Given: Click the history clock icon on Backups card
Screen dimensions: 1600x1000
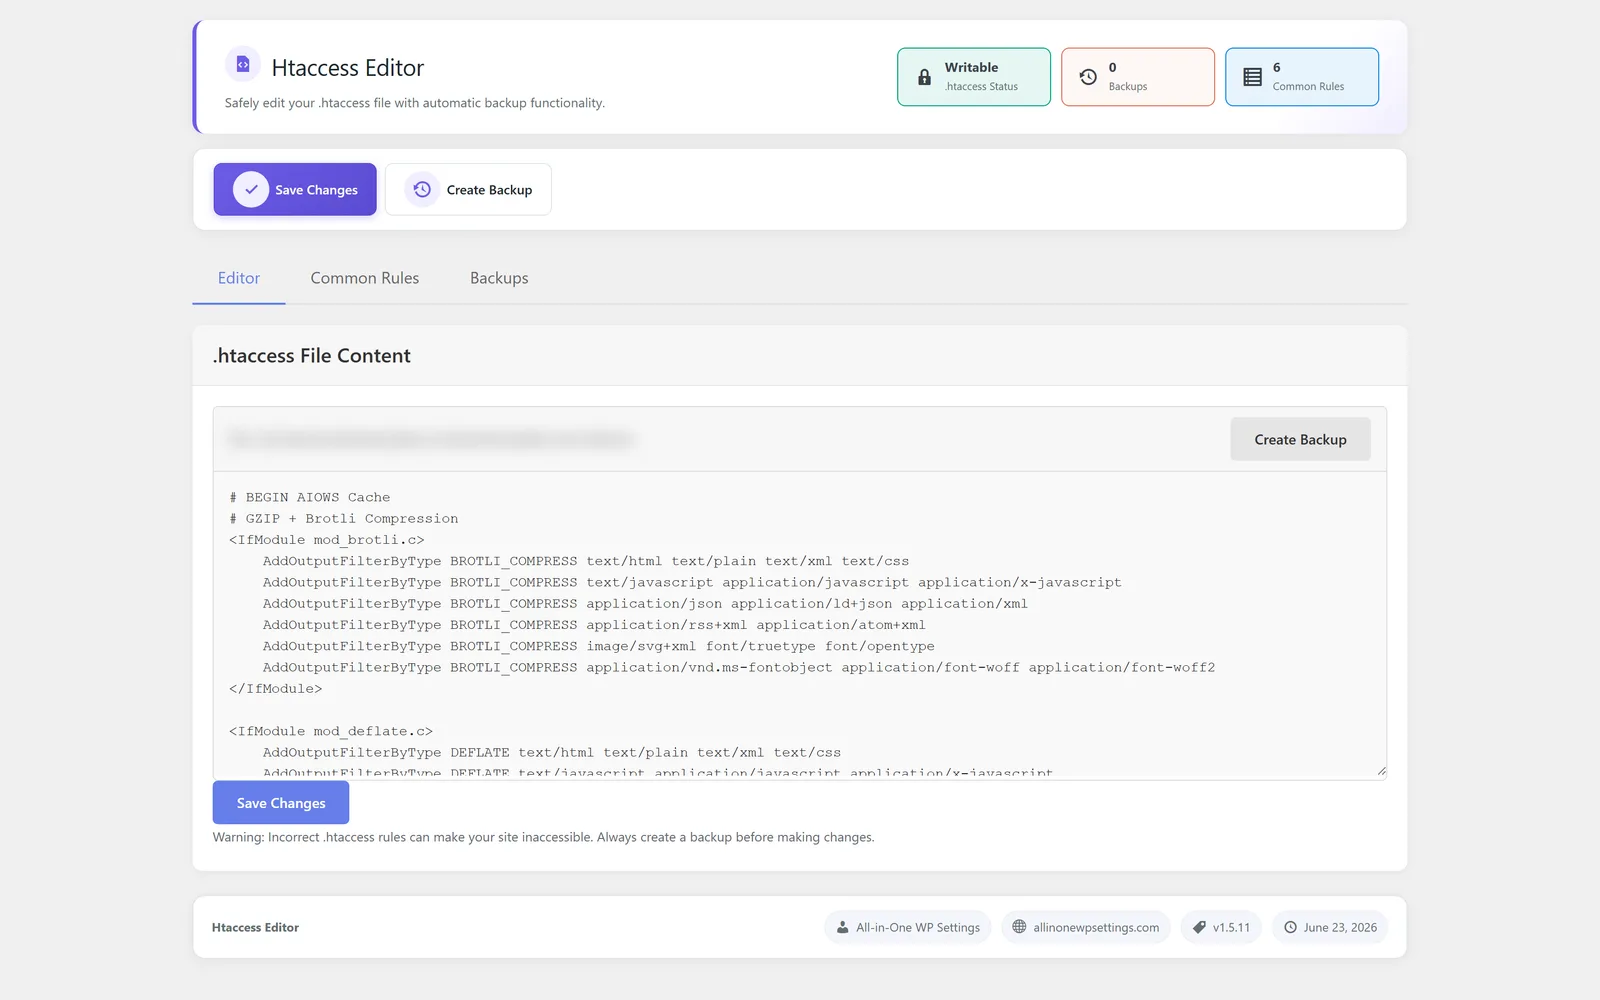Looking at the screenshot, I should click(x=1088, y=77).
